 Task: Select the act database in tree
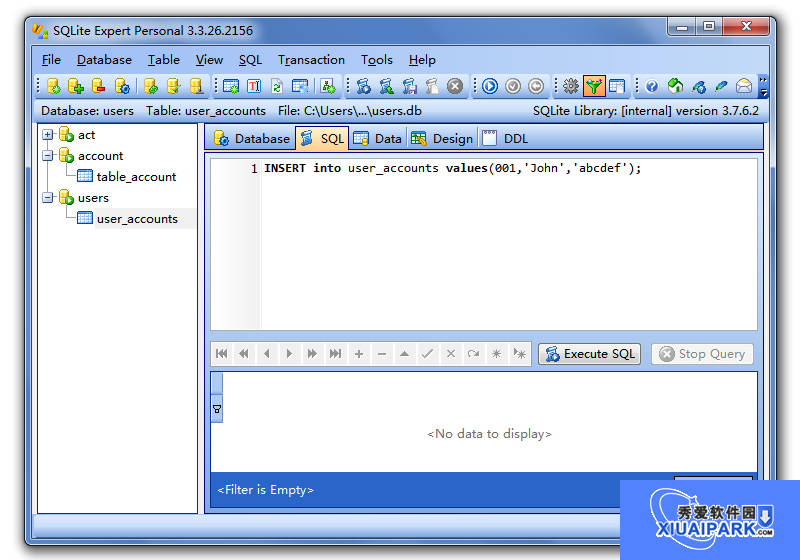[x=86, y=135]
